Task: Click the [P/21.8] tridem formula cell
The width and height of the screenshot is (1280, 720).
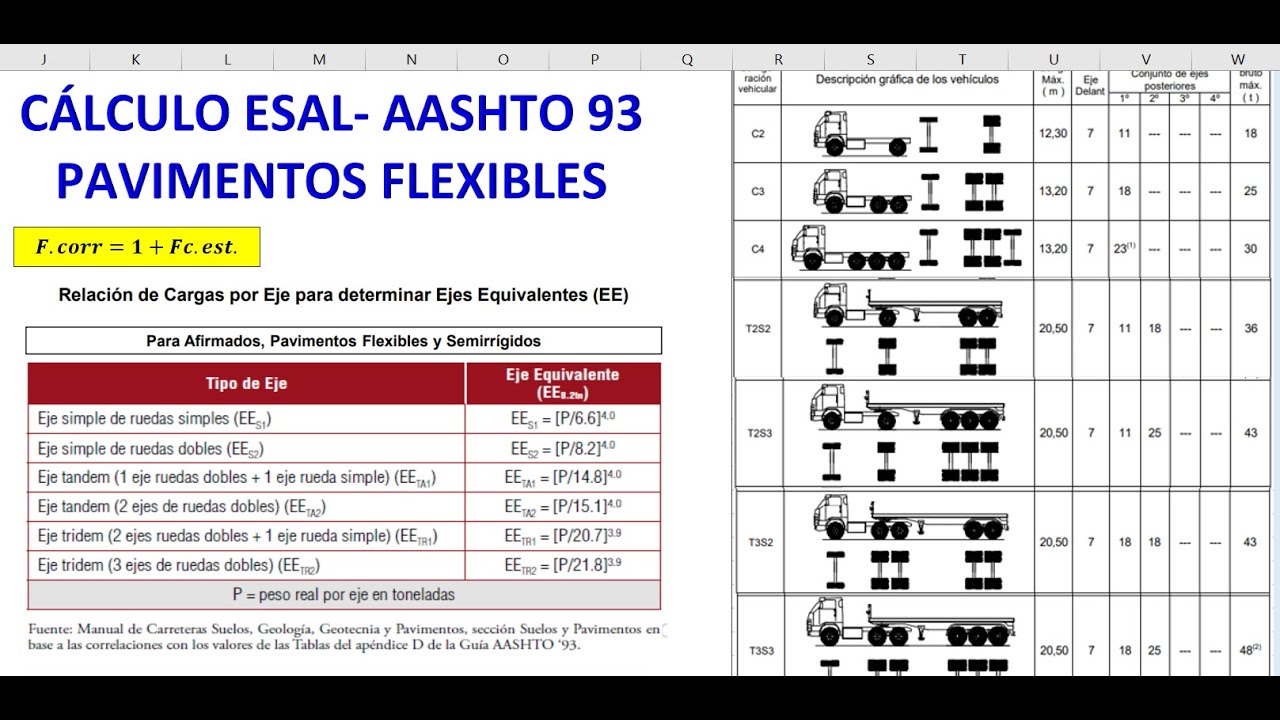Action: (563, 565)
